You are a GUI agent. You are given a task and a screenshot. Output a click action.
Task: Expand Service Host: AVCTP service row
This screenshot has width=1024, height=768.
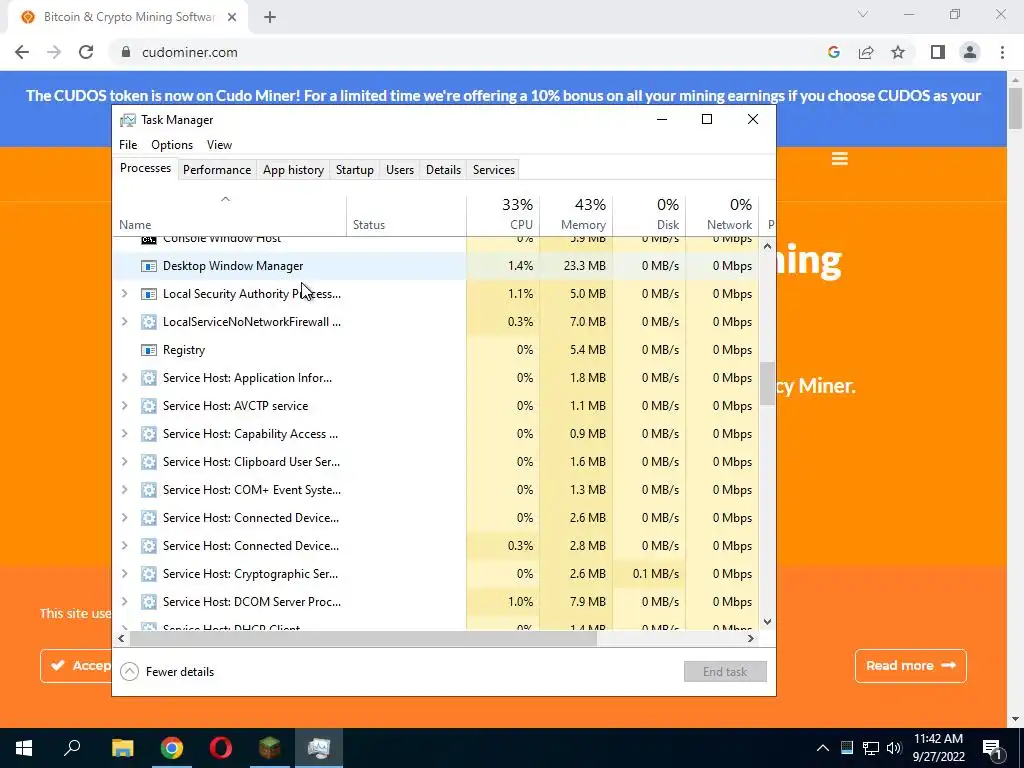point(125,406)
